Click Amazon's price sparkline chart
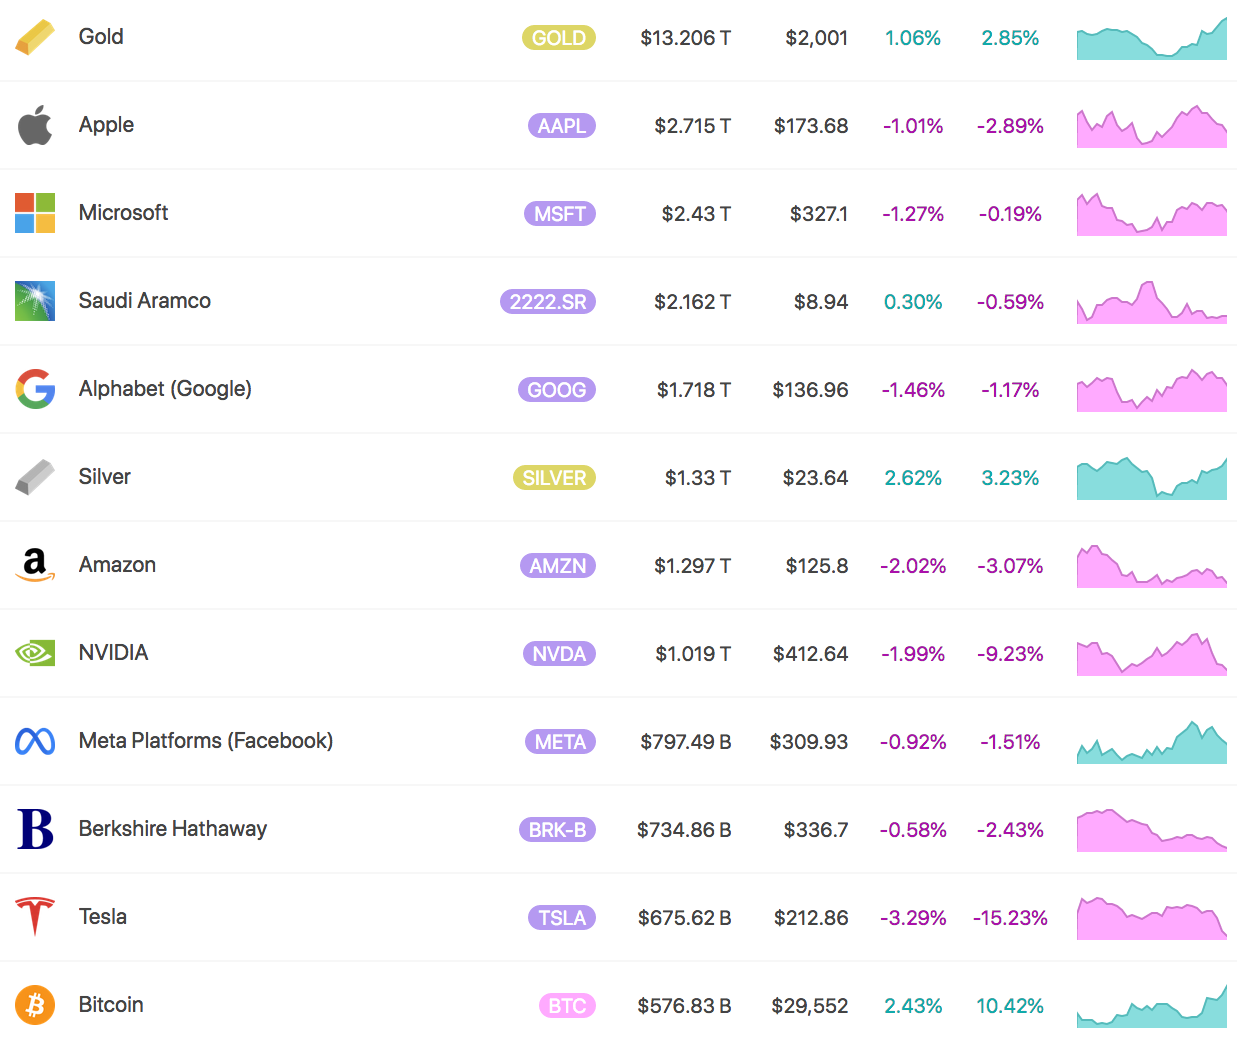Viewport: 1246px width, 1048px height. (x=1152, y=566)
